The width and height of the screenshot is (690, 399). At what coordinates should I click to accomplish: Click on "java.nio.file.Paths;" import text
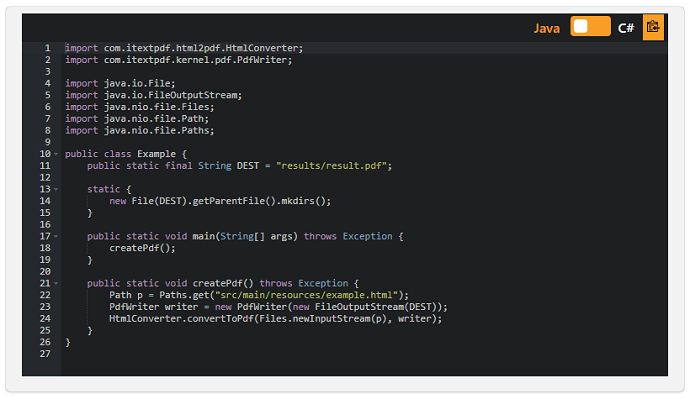159,130
